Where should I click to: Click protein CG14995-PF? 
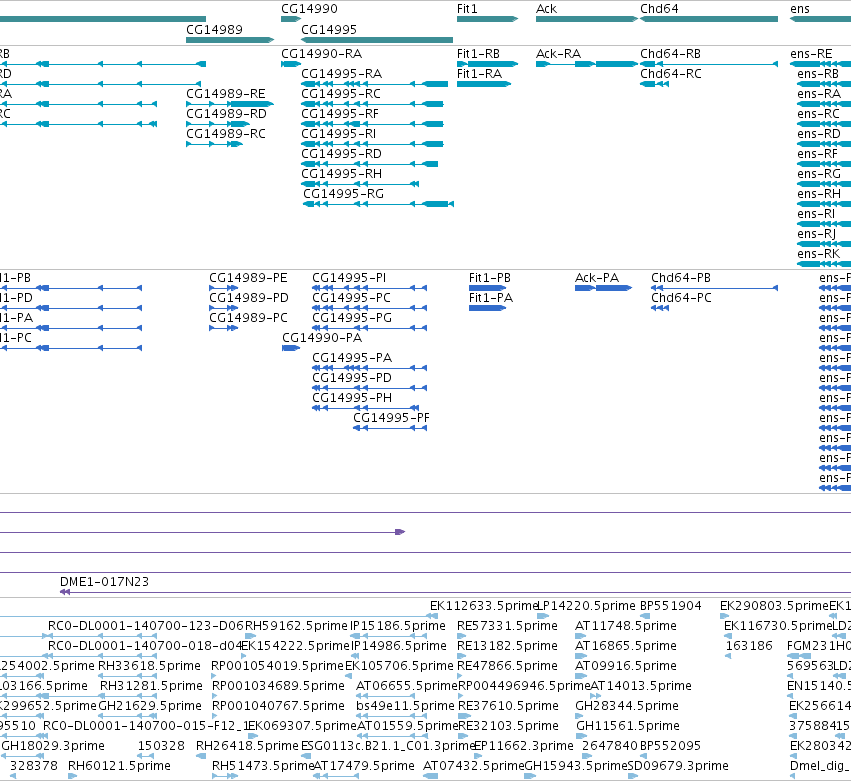pos(390,428)
